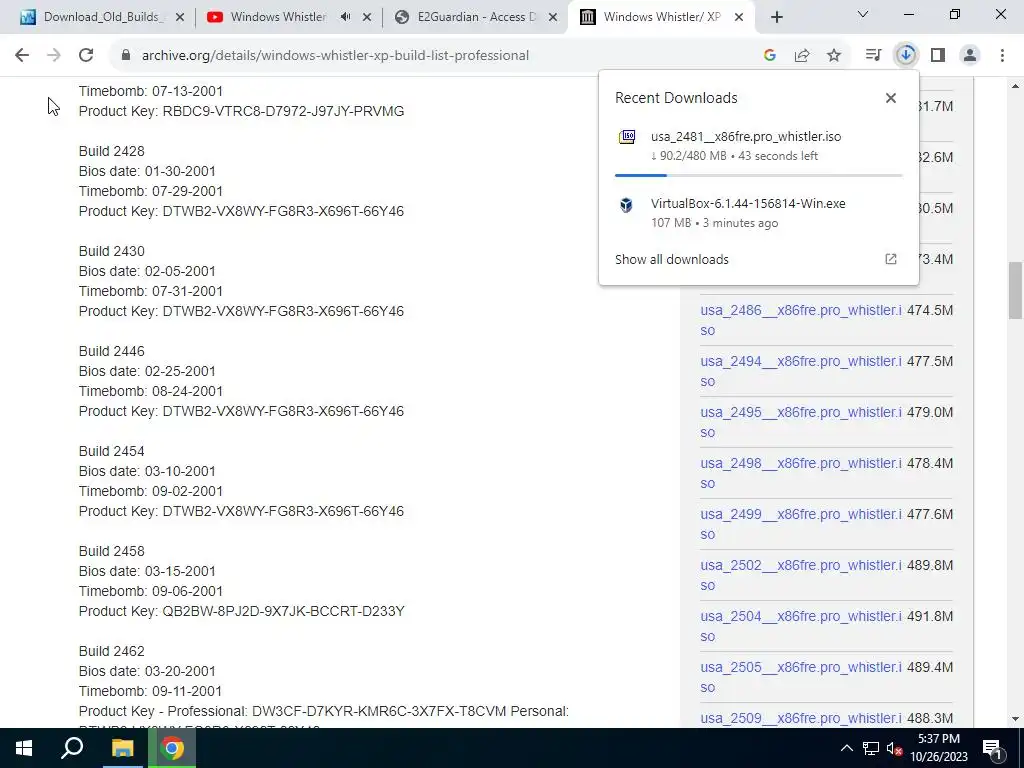Open a new browser tab
The image size is (1024, 768).
pyautogui.click(x=776, y=18)
